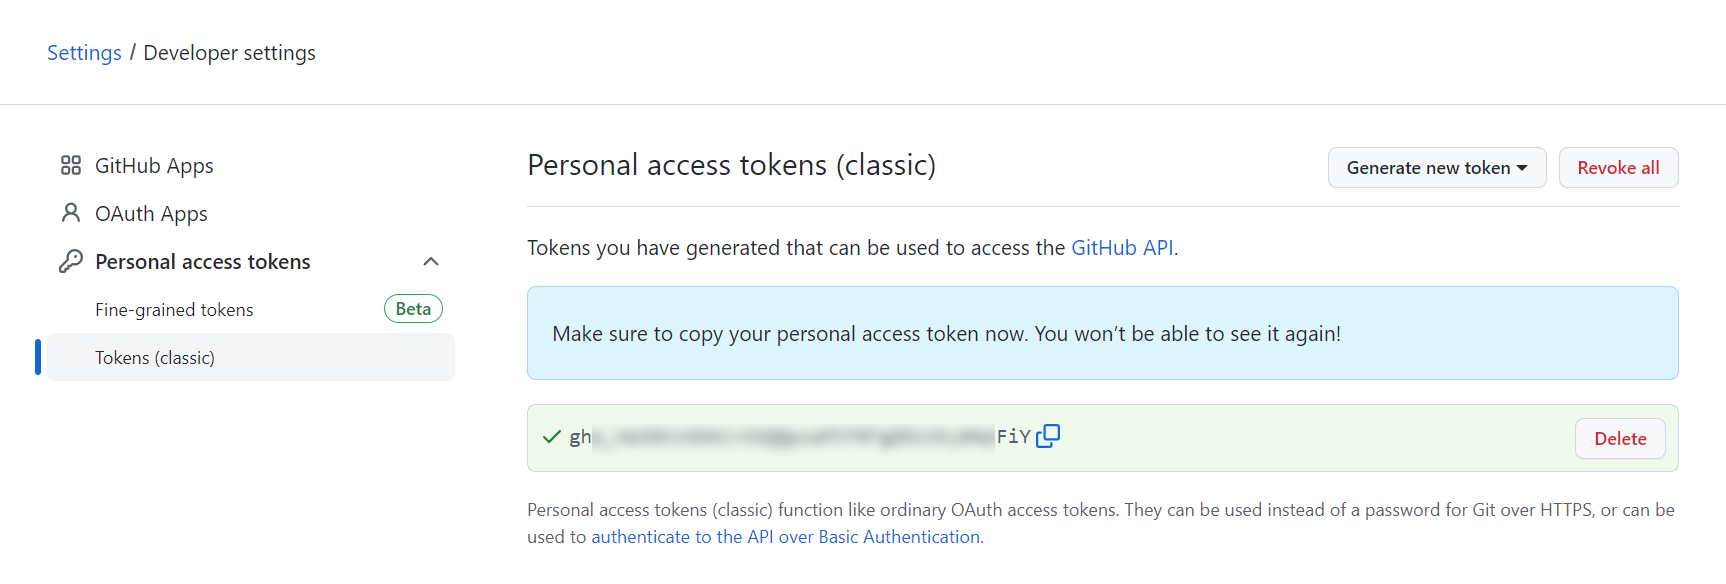Select Fine-grained tokens in the sidebar

click(x=174, y=310)
